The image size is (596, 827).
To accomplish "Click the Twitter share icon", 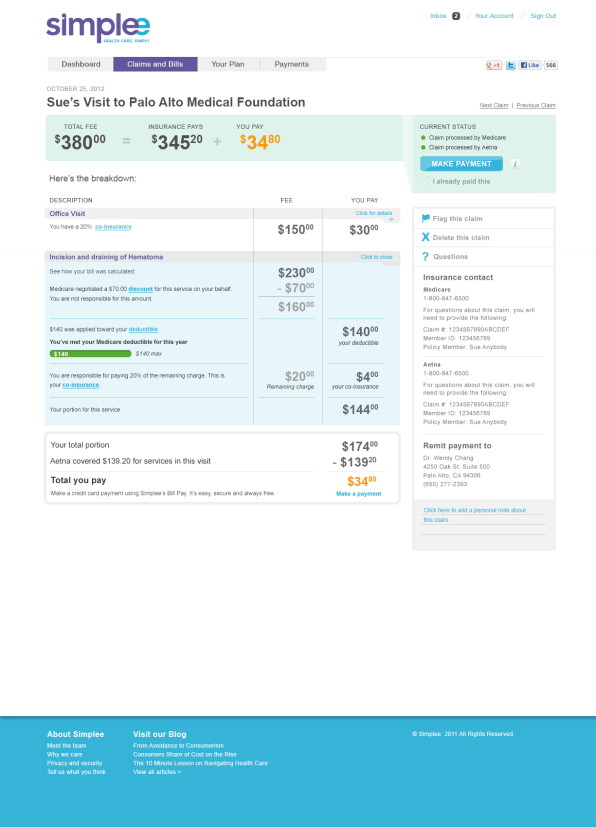I will (x=511, y=65).
